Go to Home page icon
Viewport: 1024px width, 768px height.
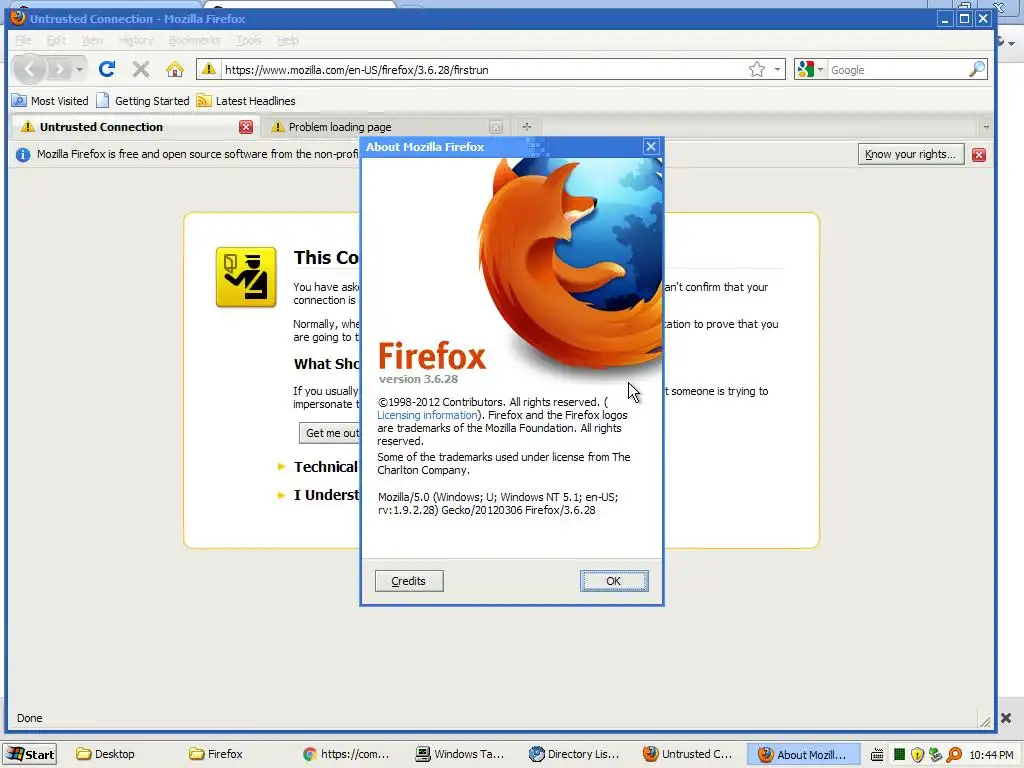coord(174,69)
